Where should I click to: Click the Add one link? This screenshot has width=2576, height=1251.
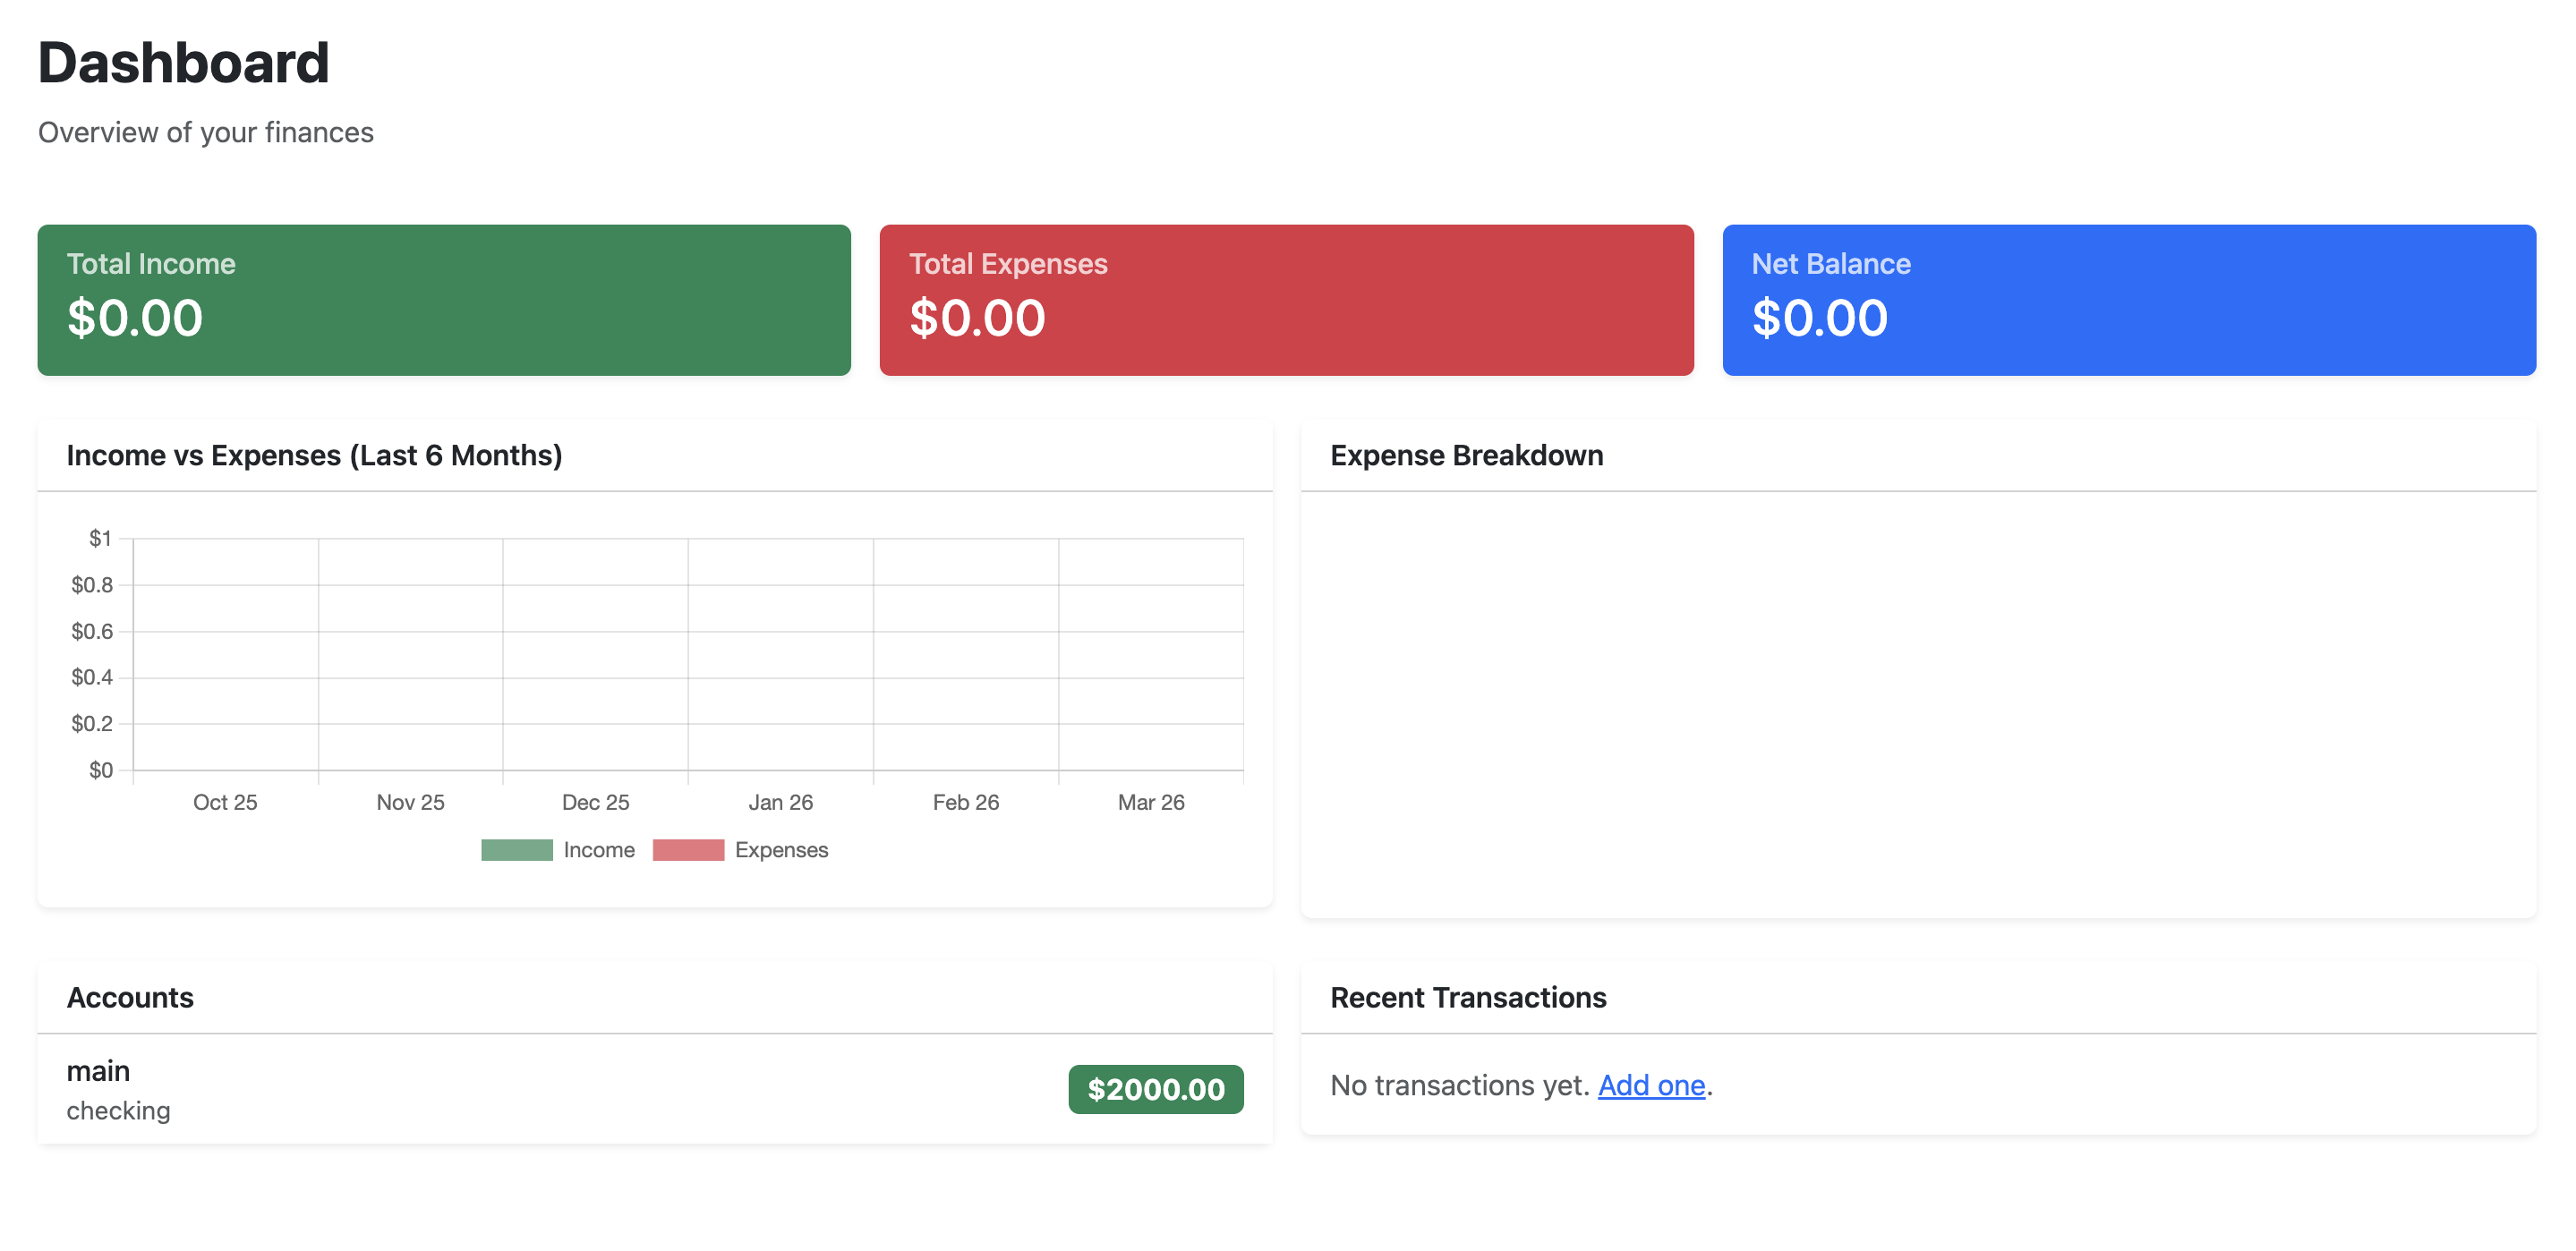(1650, 1085)
